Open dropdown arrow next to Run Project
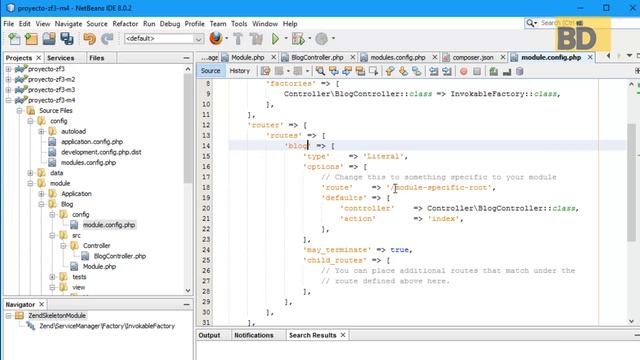This screenshot has width=640, height=360. tap(286, 39)
